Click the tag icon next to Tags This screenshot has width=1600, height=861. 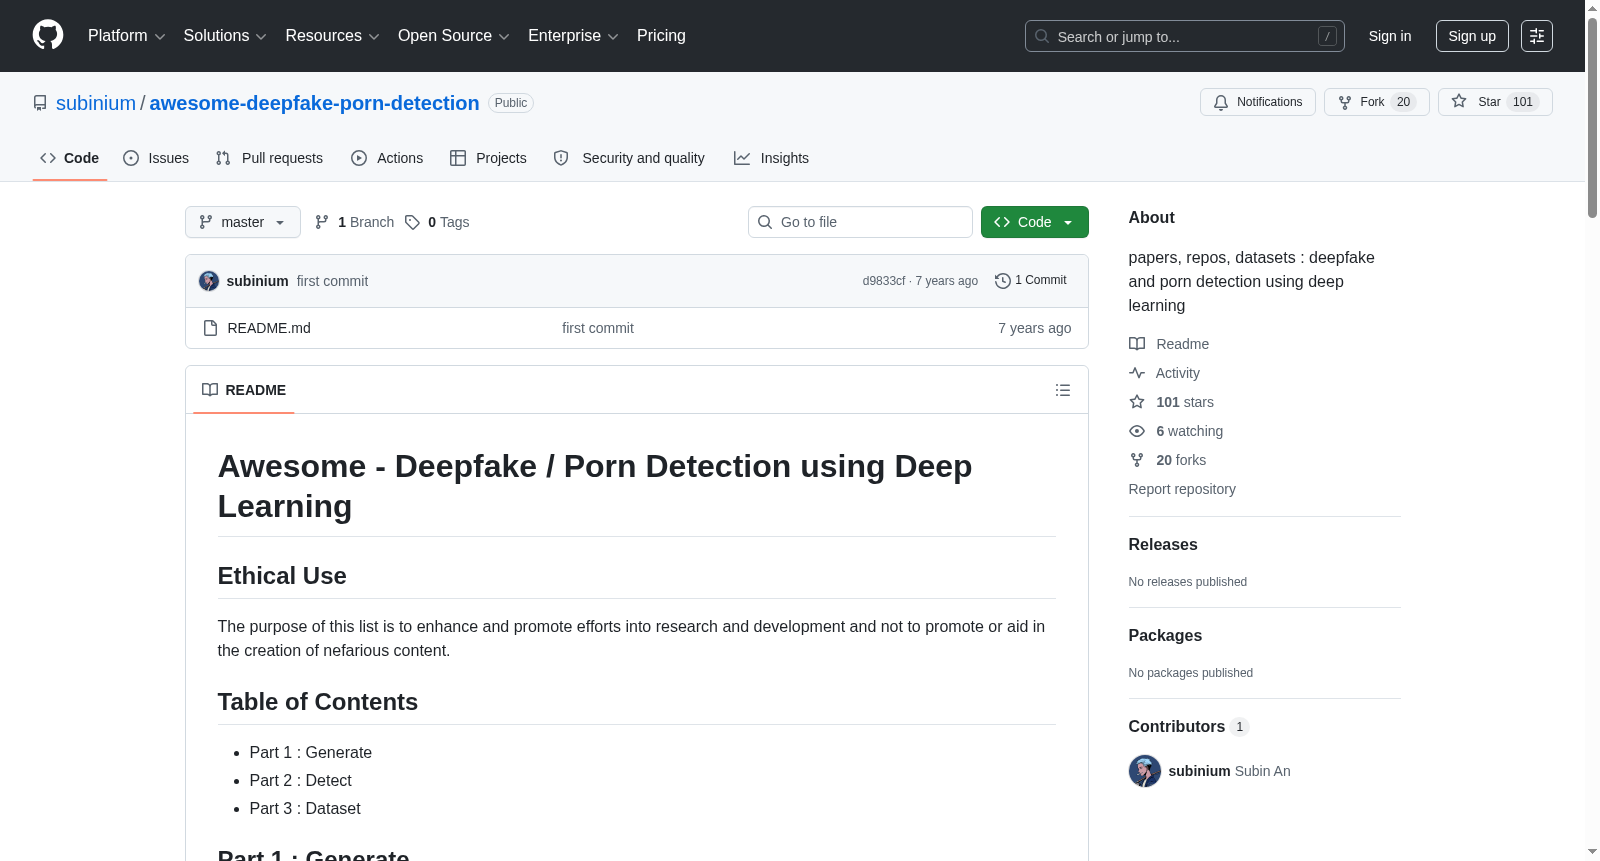click(412, 222)
